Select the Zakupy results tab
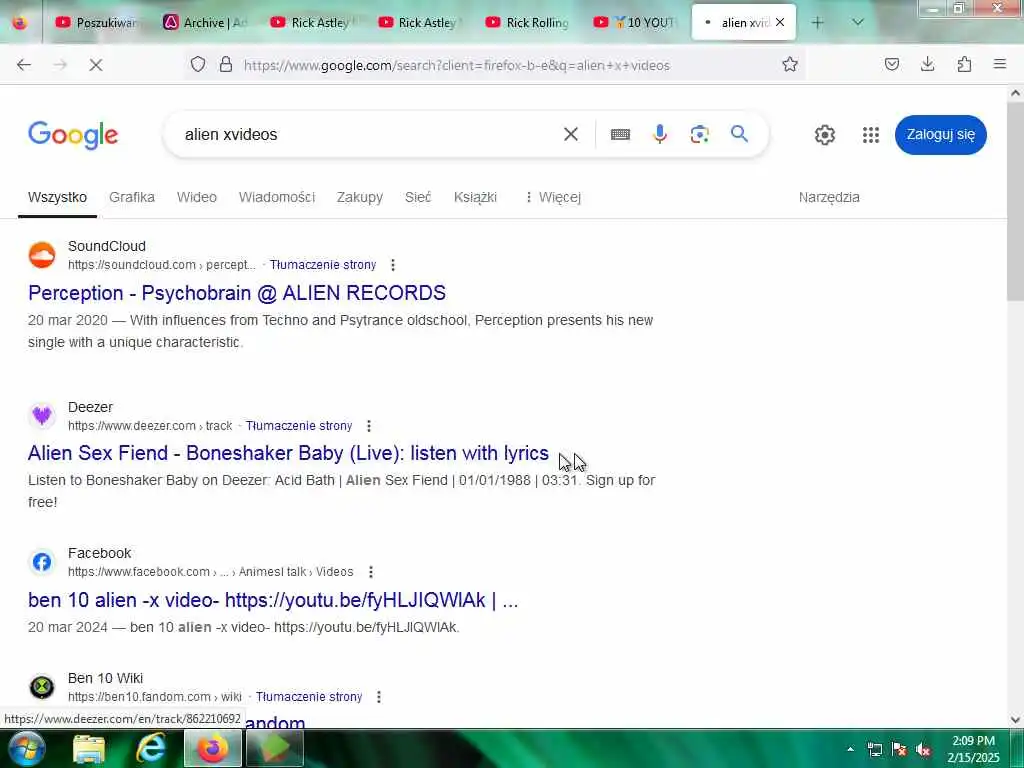Viewport: 1024px width, 768px height. (x=360, y=197)
